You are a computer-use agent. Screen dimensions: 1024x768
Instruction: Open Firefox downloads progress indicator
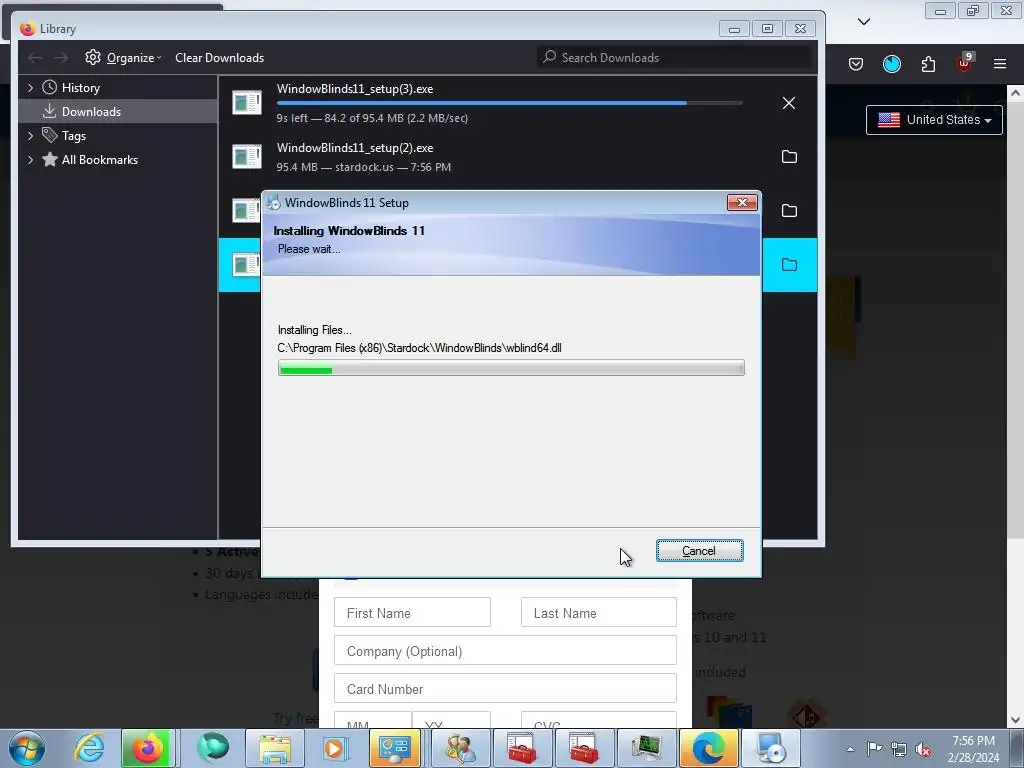tap(891, 64)
